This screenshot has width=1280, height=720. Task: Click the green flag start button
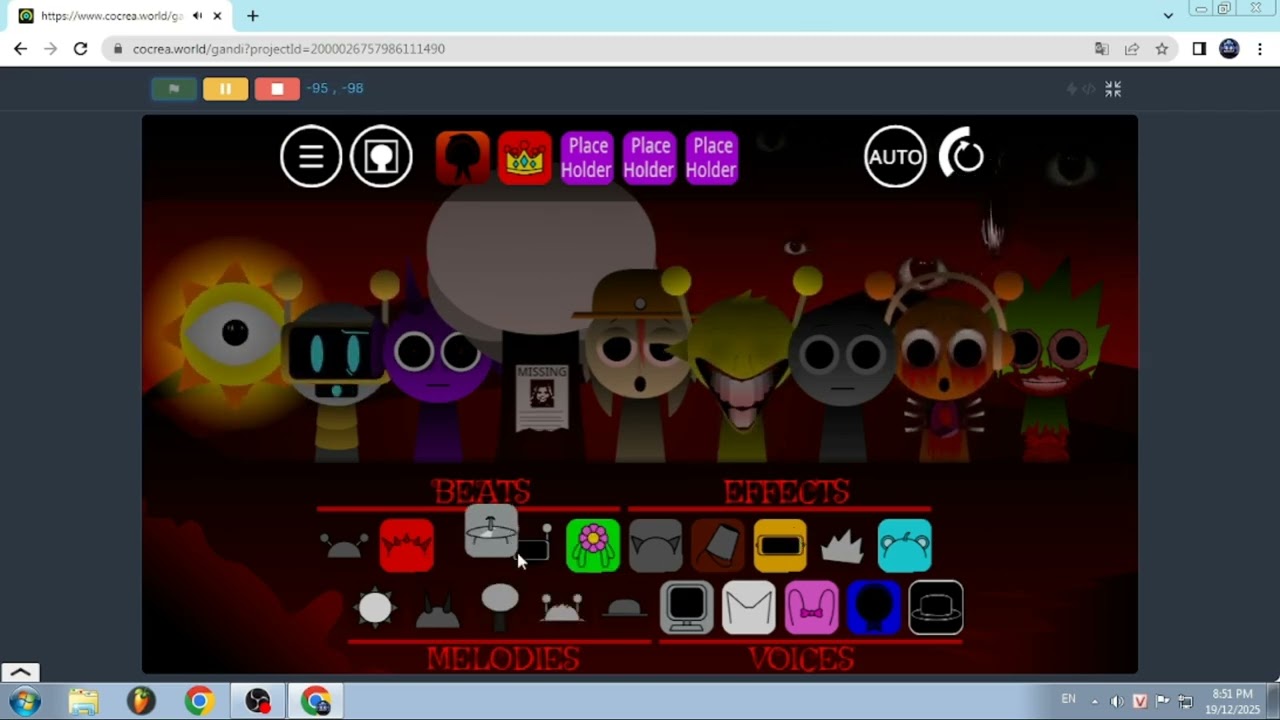click(174, 89)
